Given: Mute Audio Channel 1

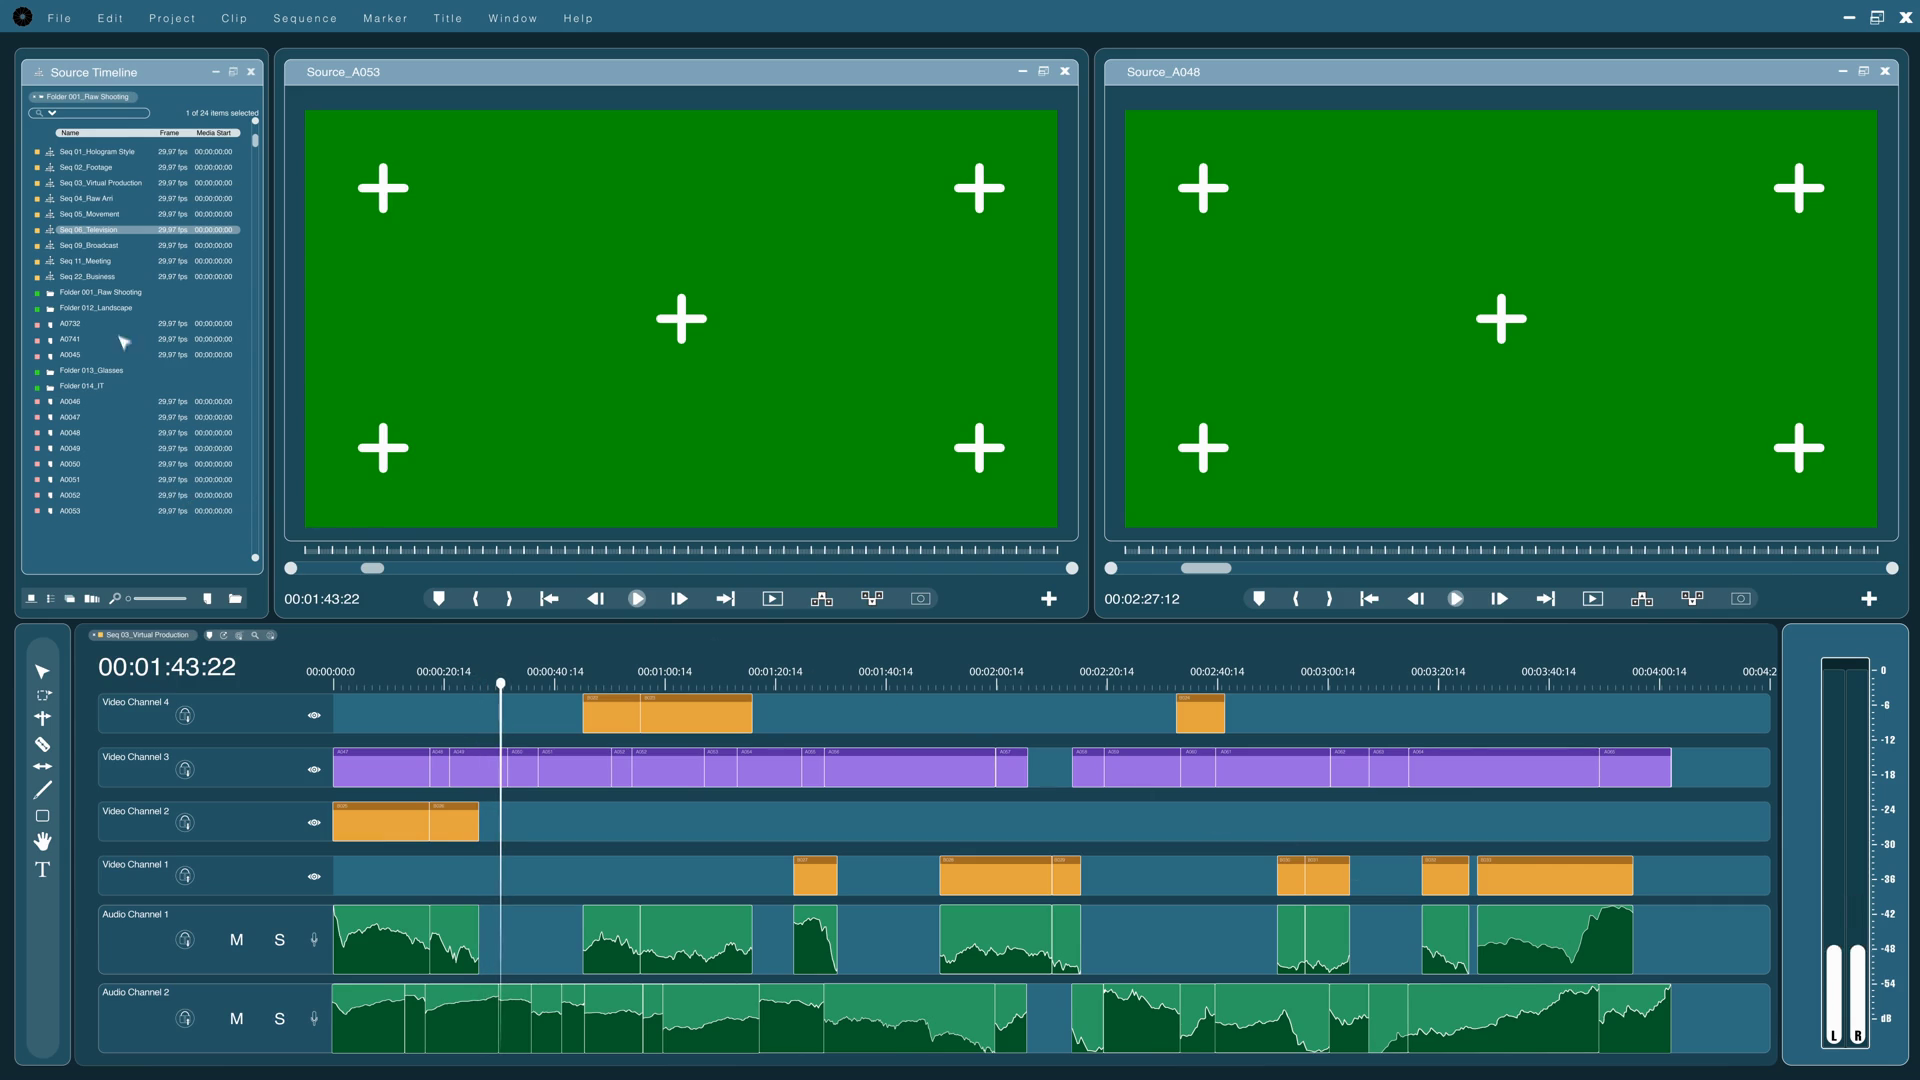Looking at the screenshot, I should coord(237,940).
